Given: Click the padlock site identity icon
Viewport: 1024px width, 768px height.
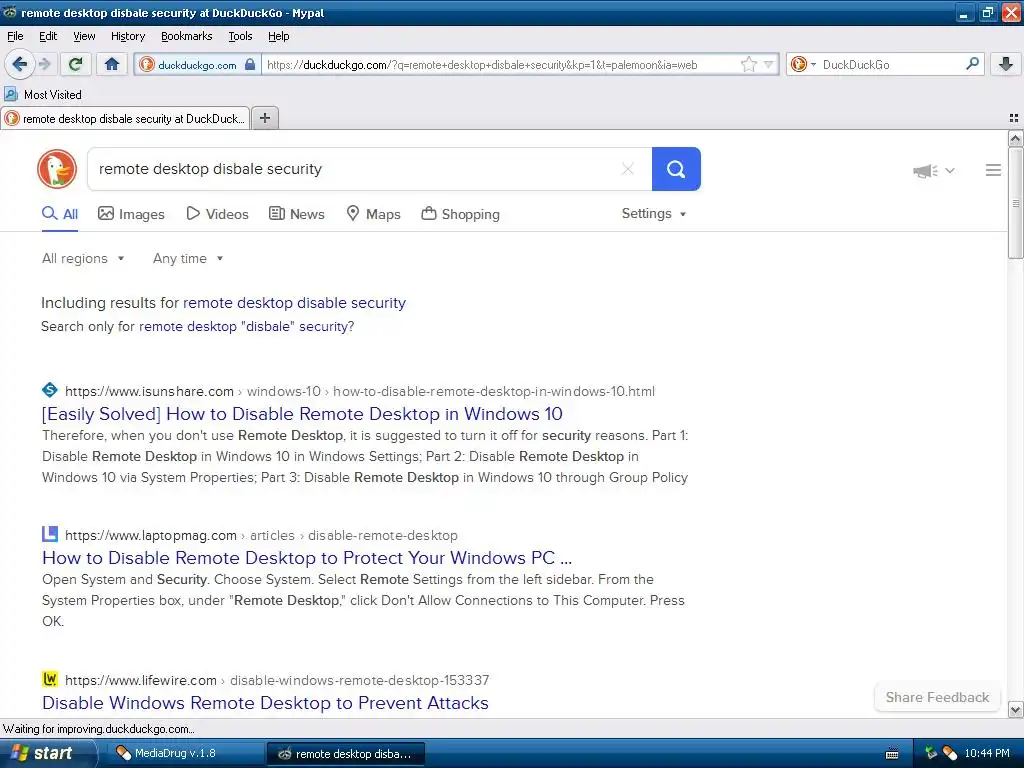Looking at the screenshot, I should (x=249, y=64).
